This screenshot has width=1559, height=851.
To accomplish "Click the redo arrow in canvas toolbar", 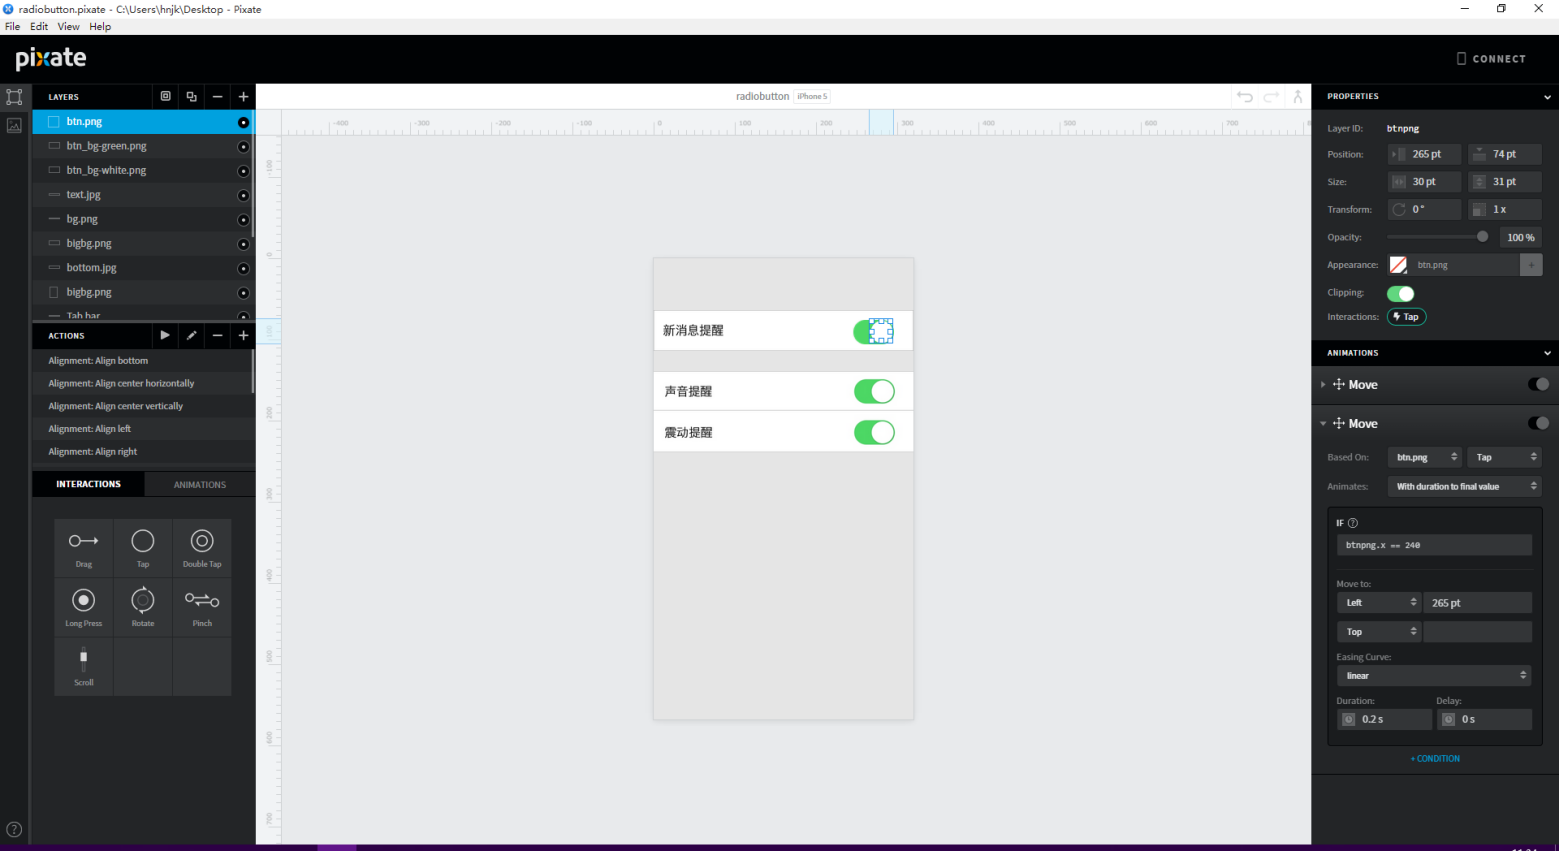I will click(1271, 96).
